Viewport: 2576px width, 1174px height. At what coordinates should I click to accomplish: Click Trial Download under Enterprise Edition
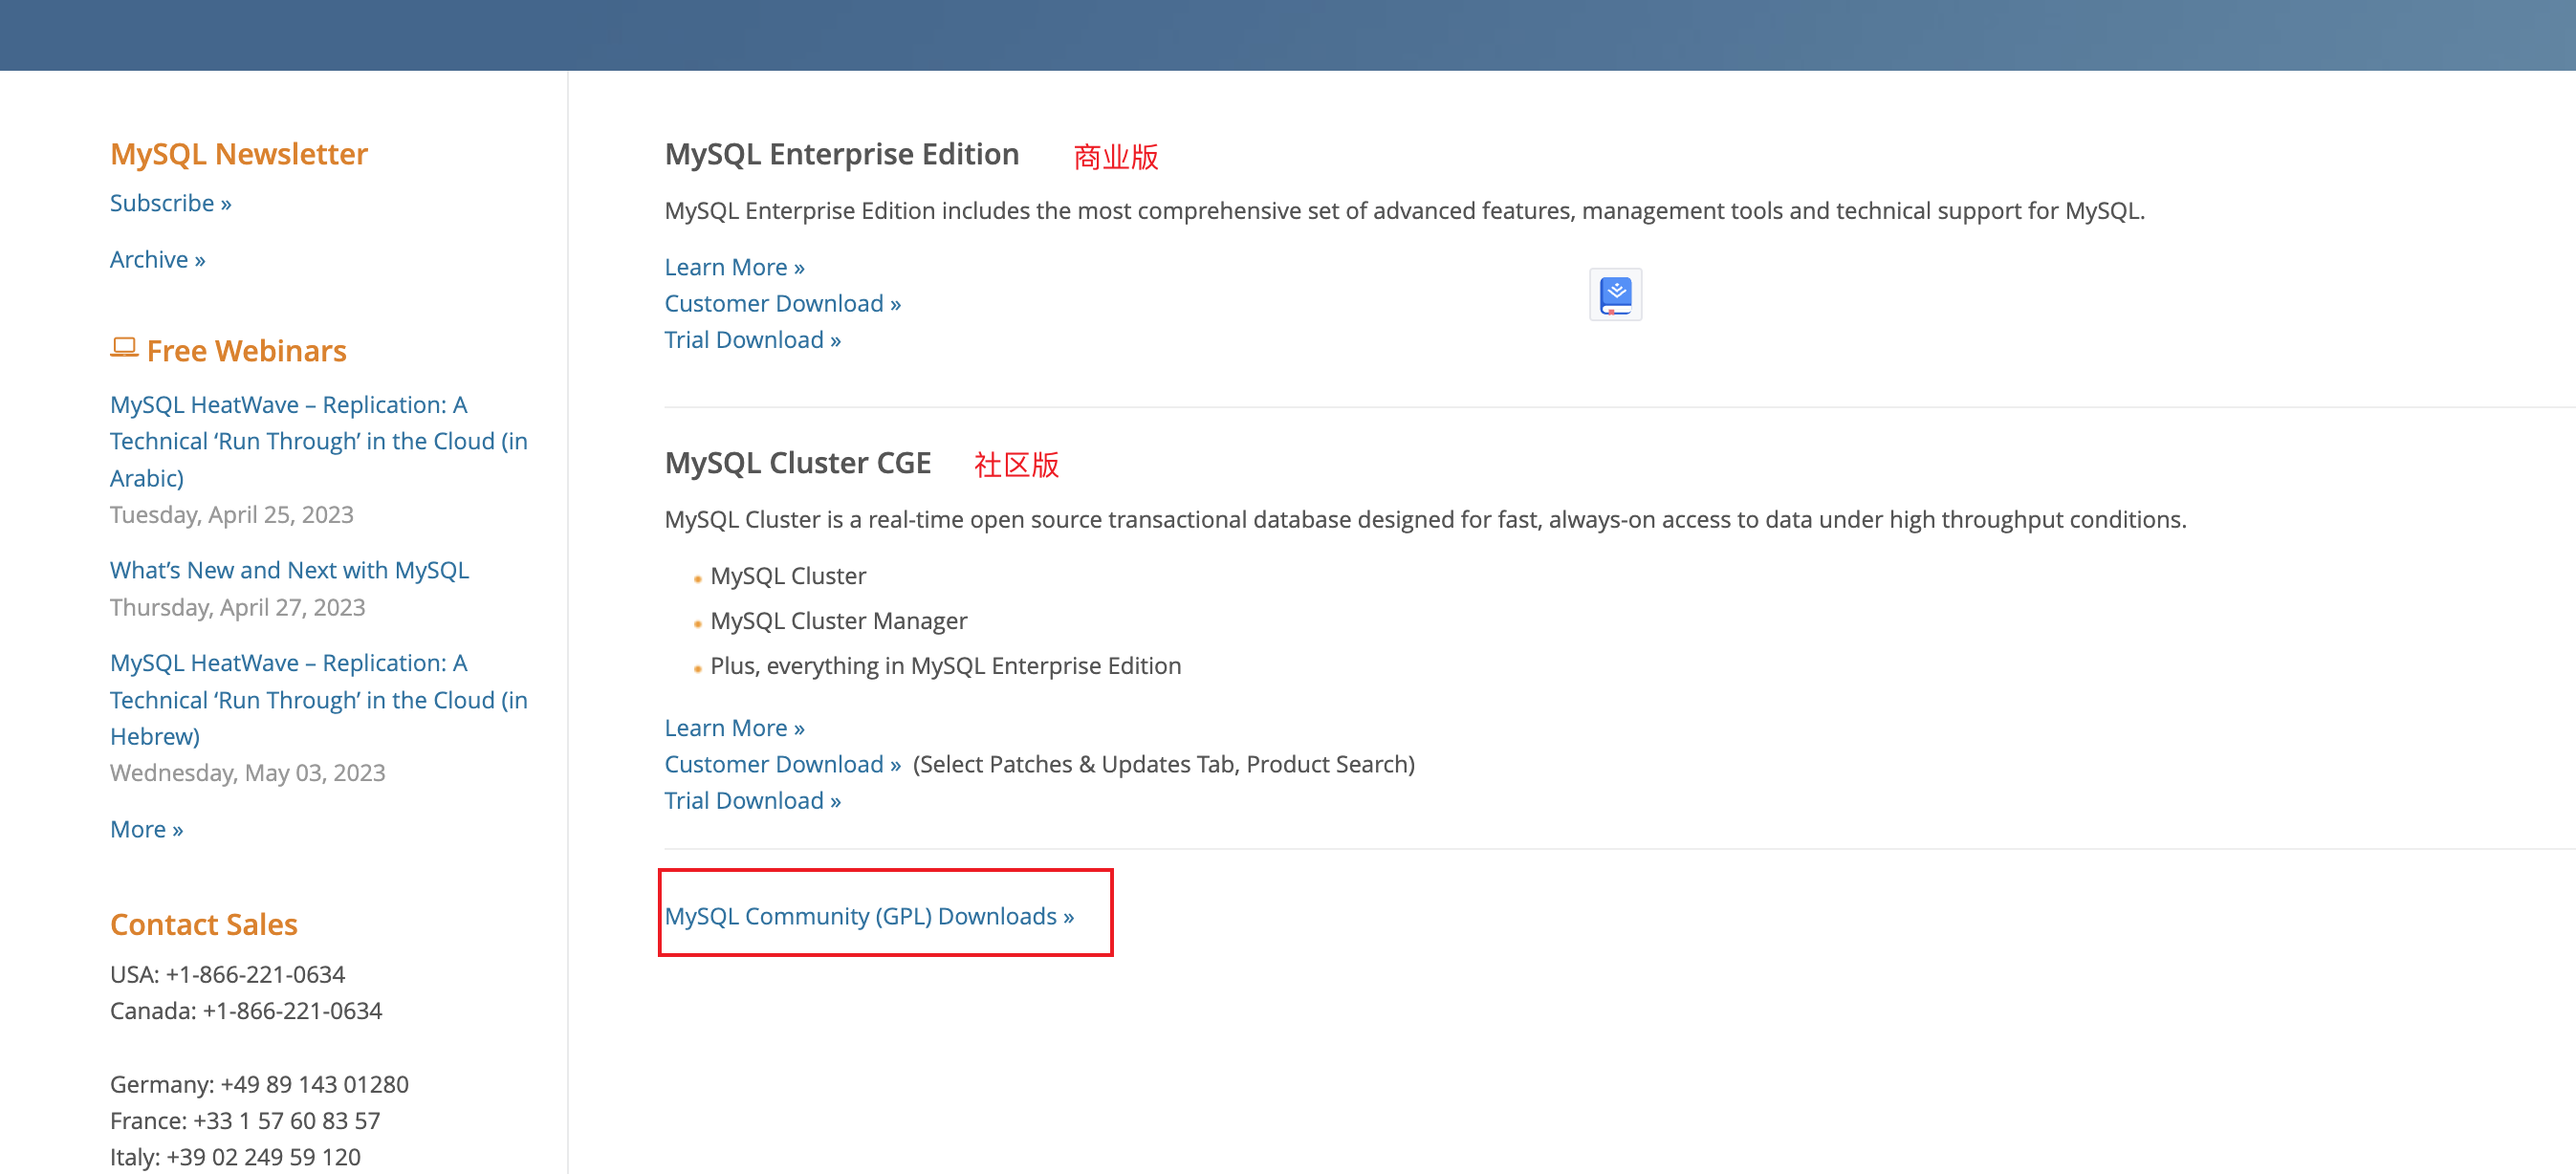click(x=752, y=340)
